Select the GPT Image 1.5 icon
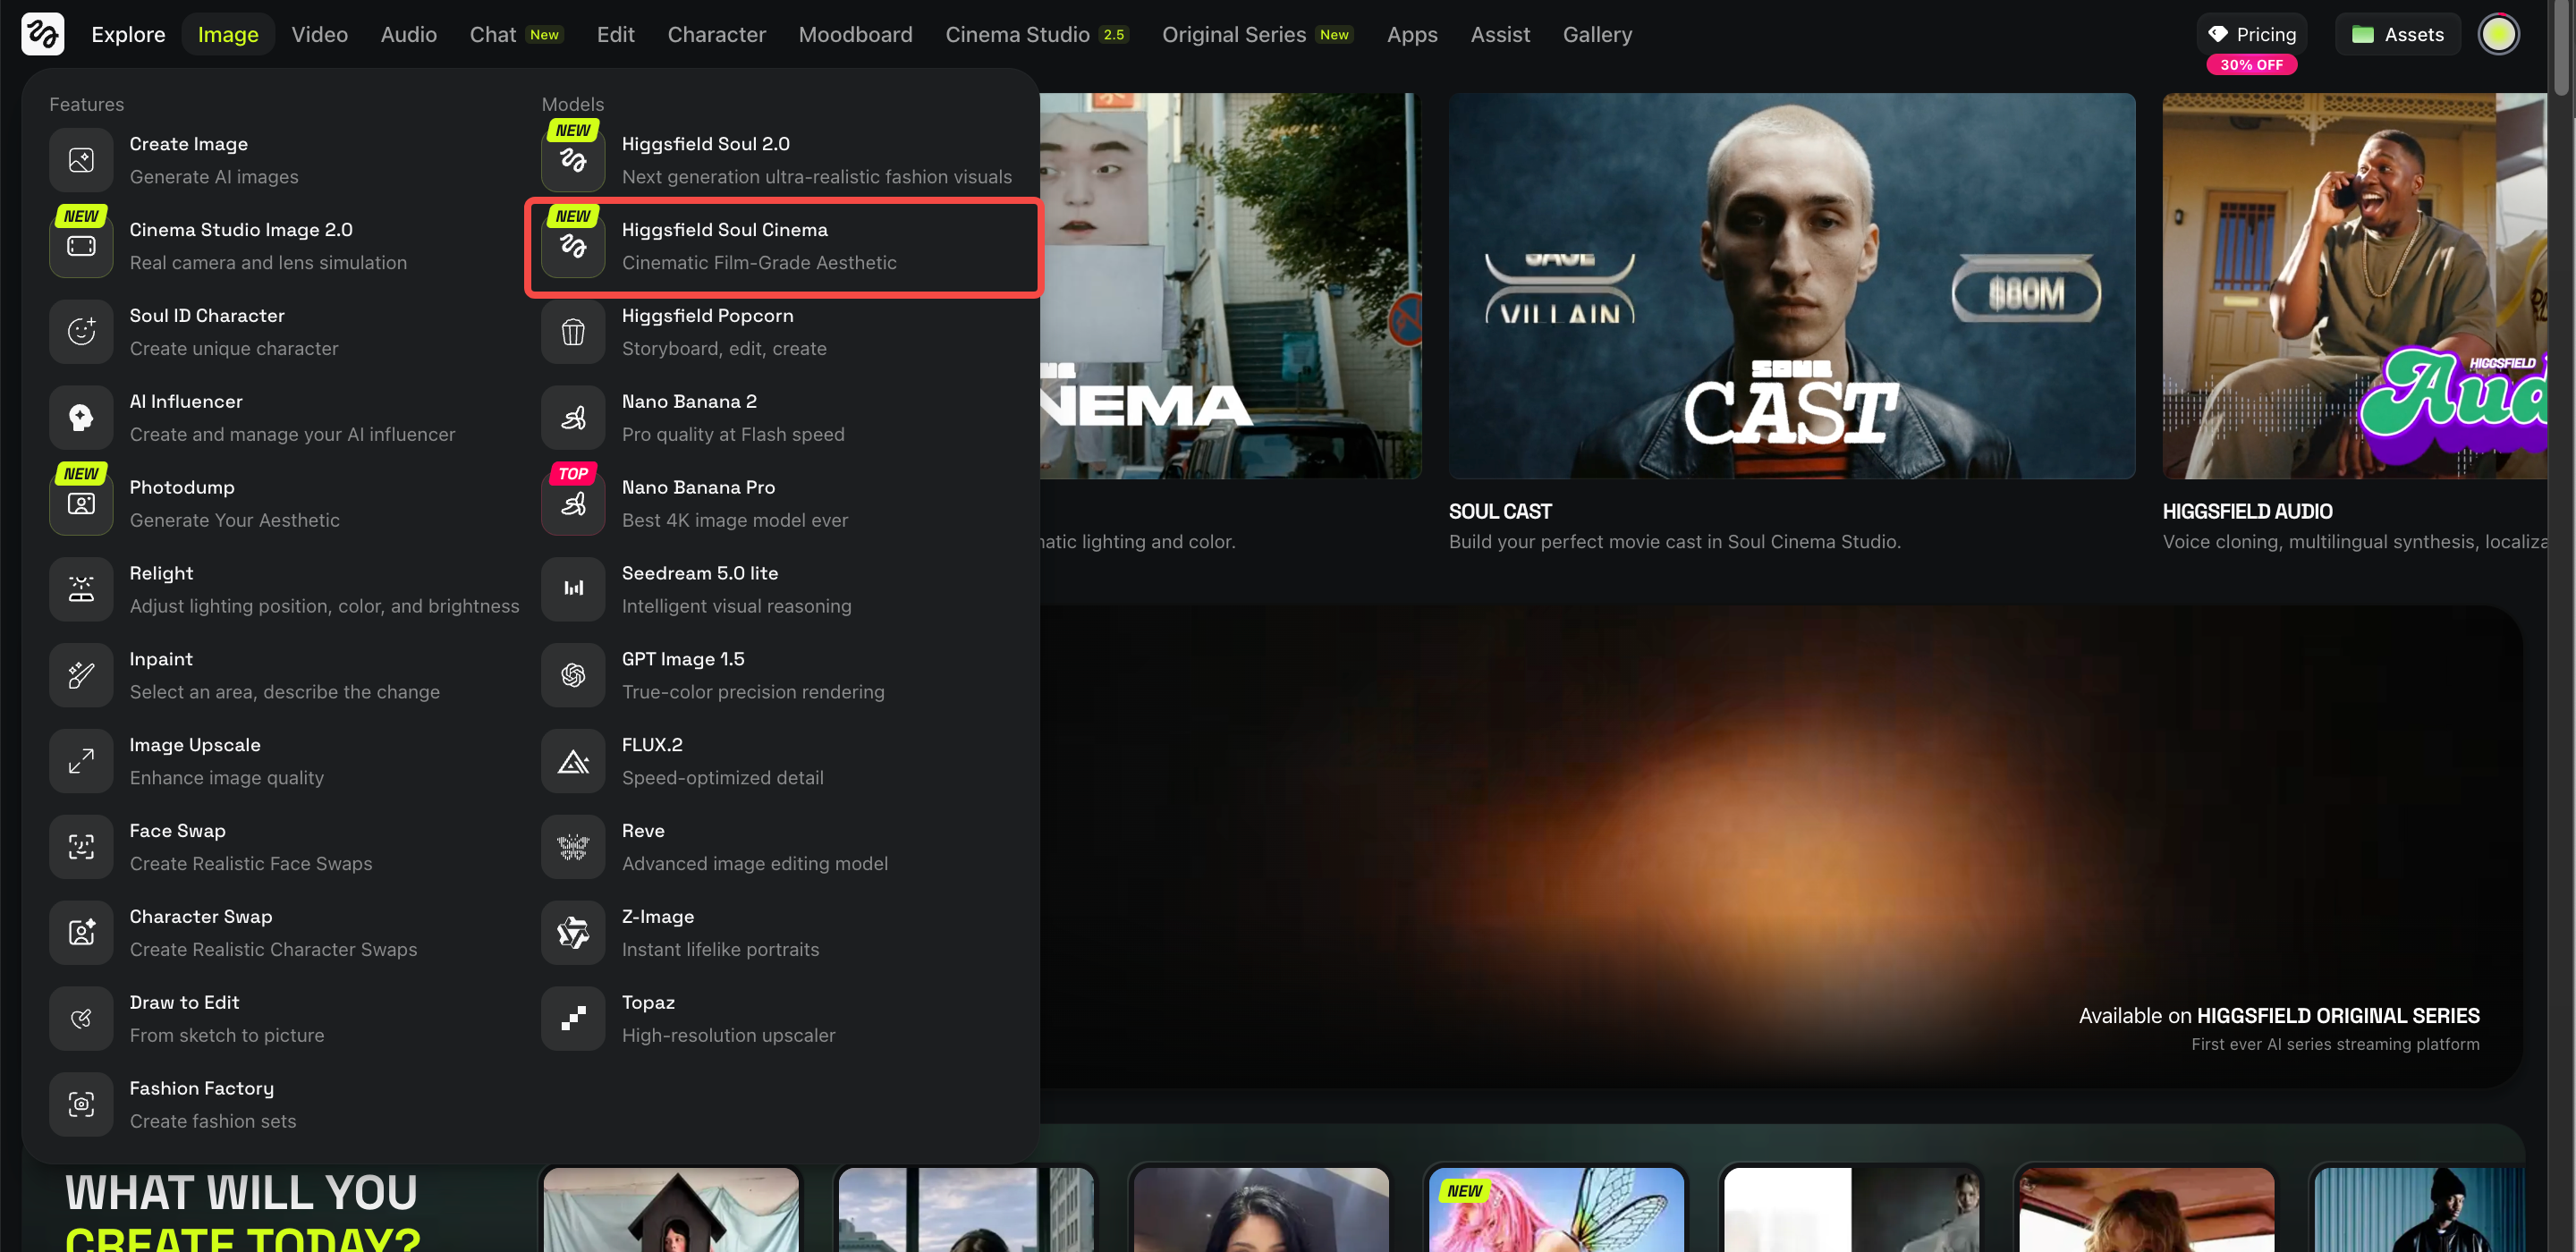This screenshot has width=2576, height=1252. [x=573, y=675]
